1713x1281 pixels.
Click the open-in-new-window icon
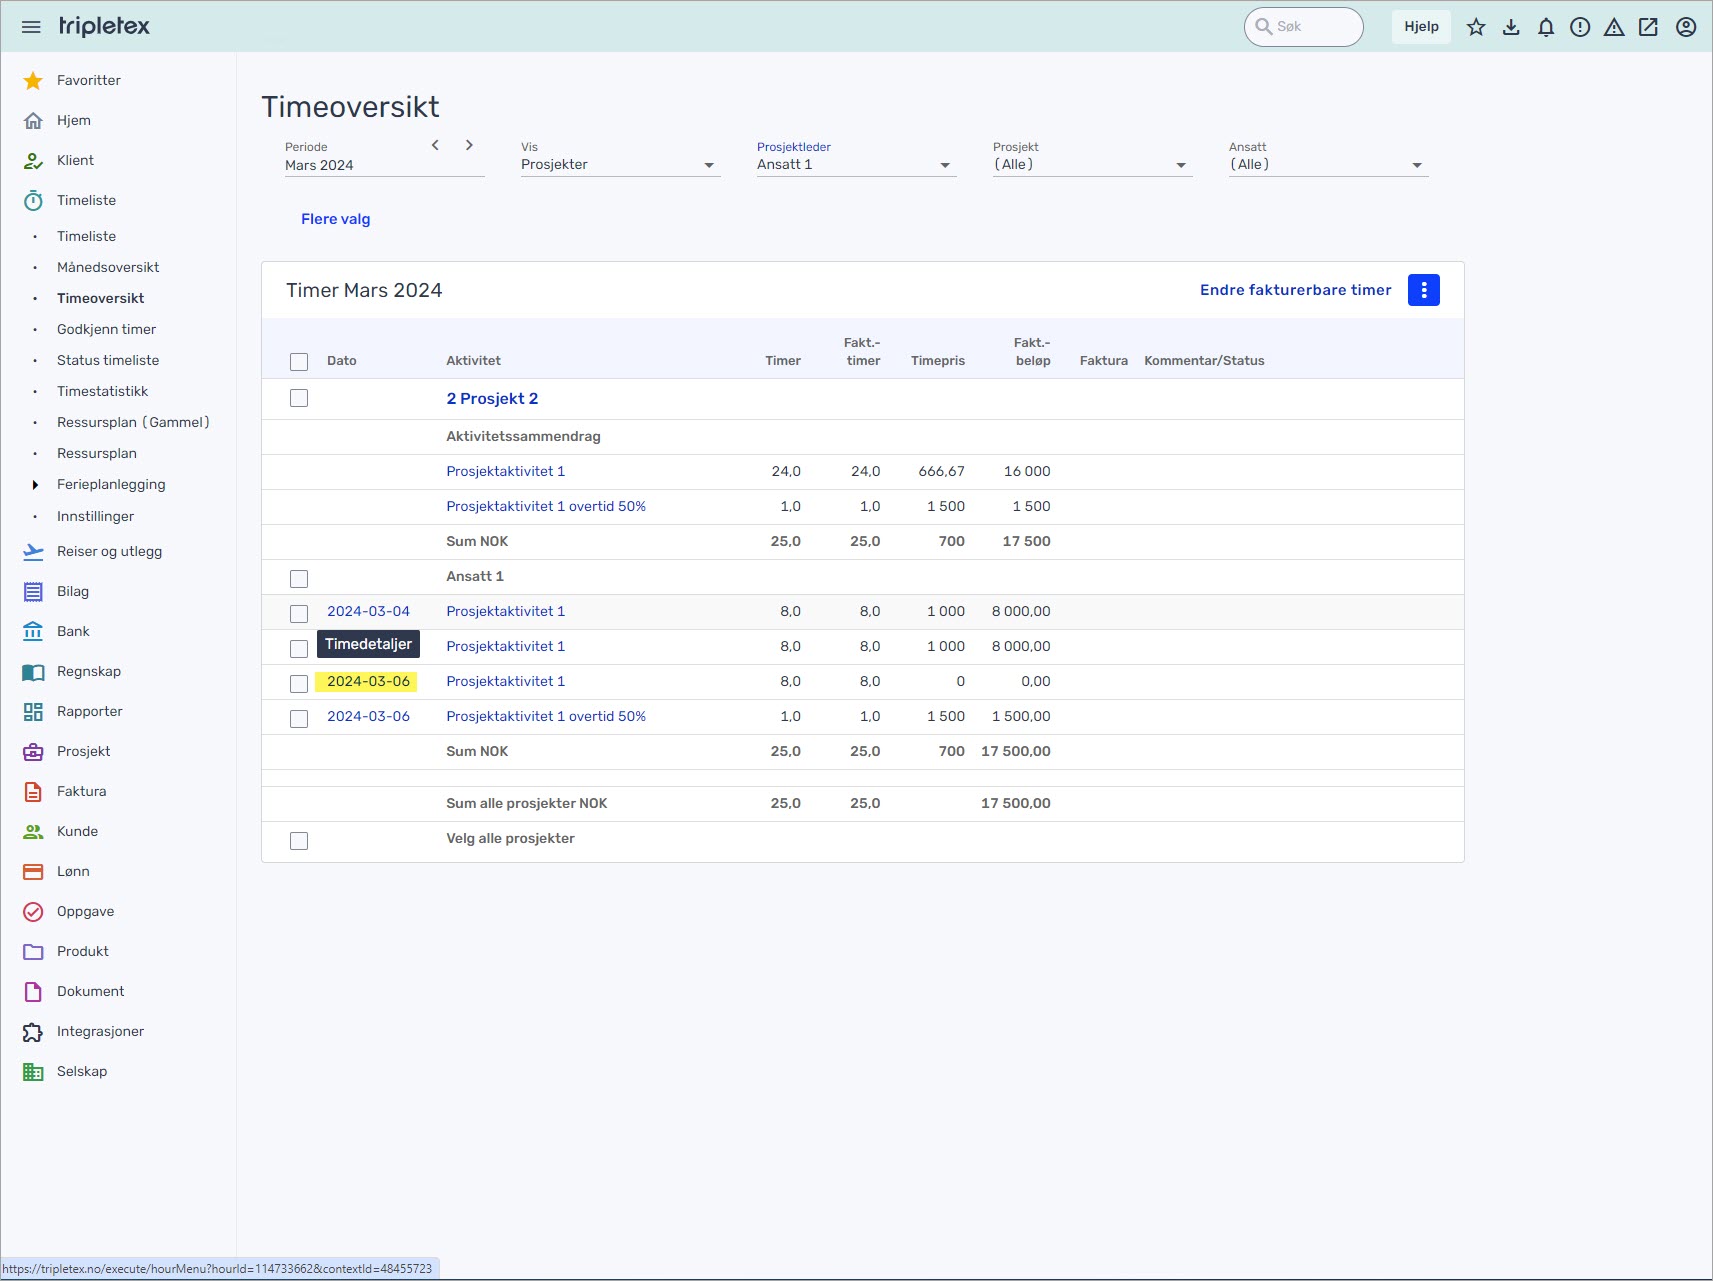click(1648, 27)
